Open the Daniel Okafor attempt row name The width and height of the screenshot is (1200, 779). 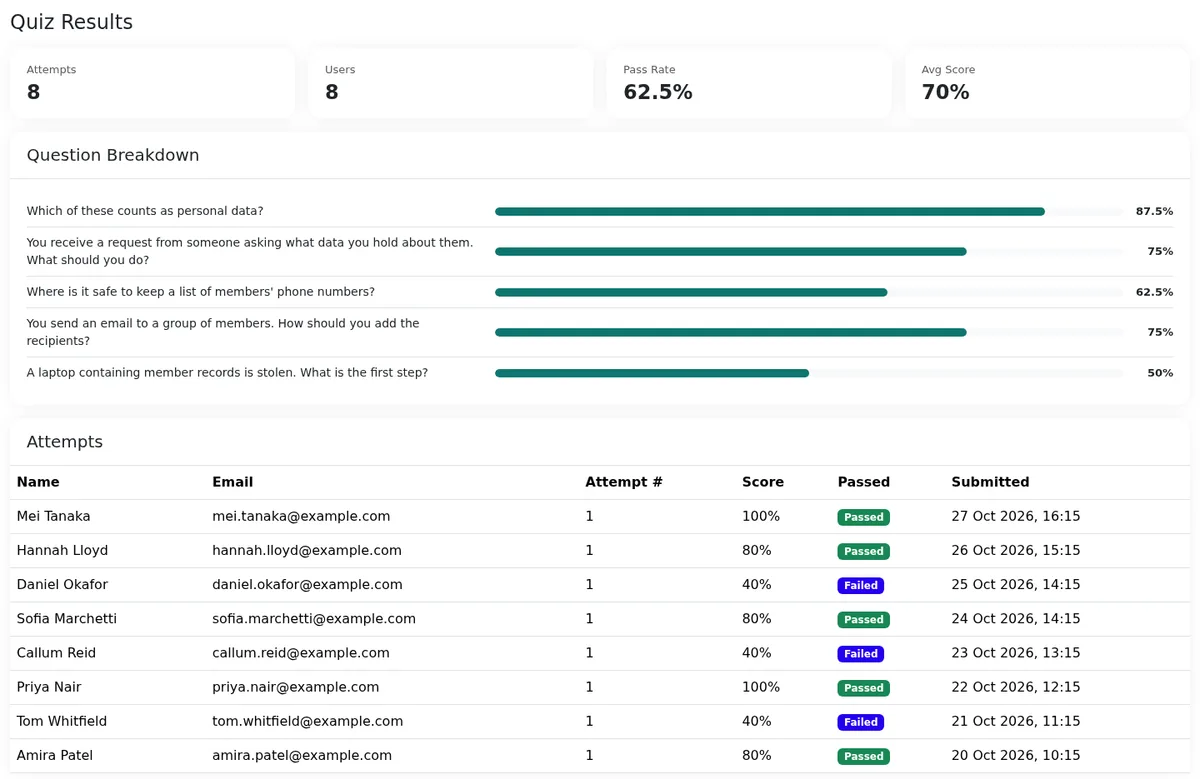[x=62, y=585]
